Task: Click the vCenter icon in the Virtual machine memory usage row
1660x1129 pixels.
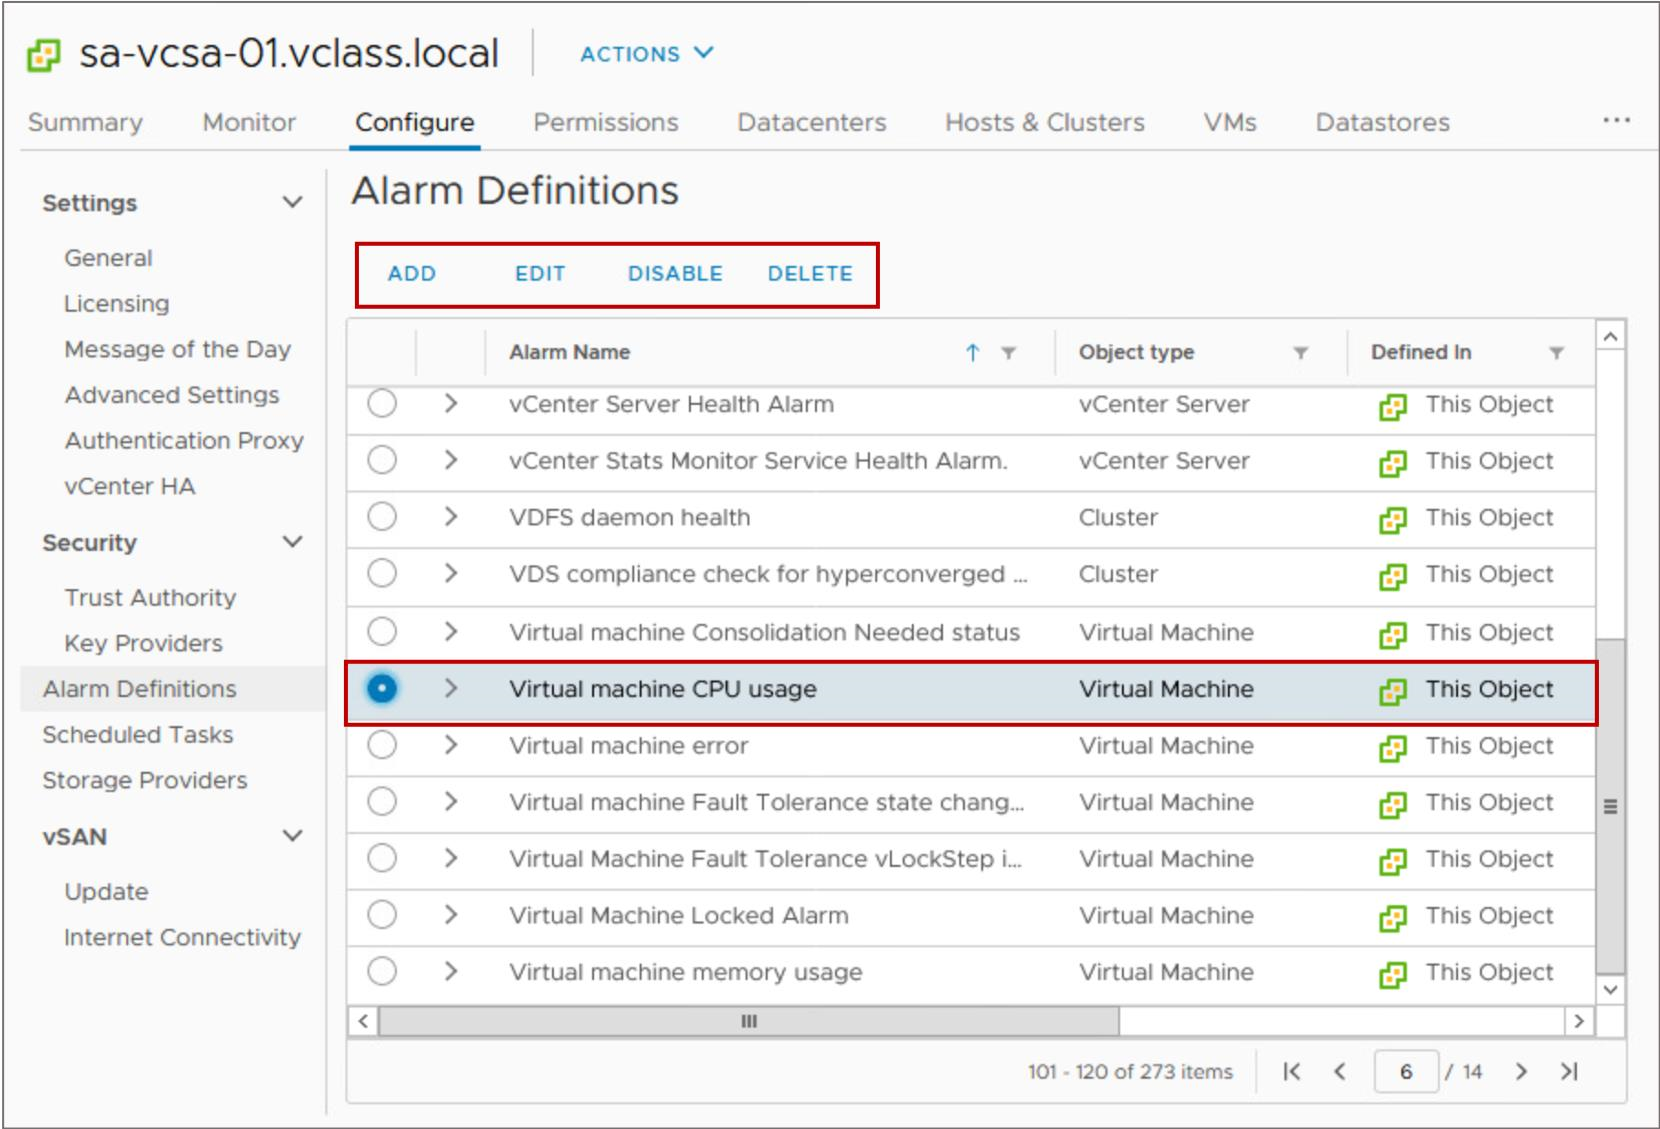Action: 1393,975
